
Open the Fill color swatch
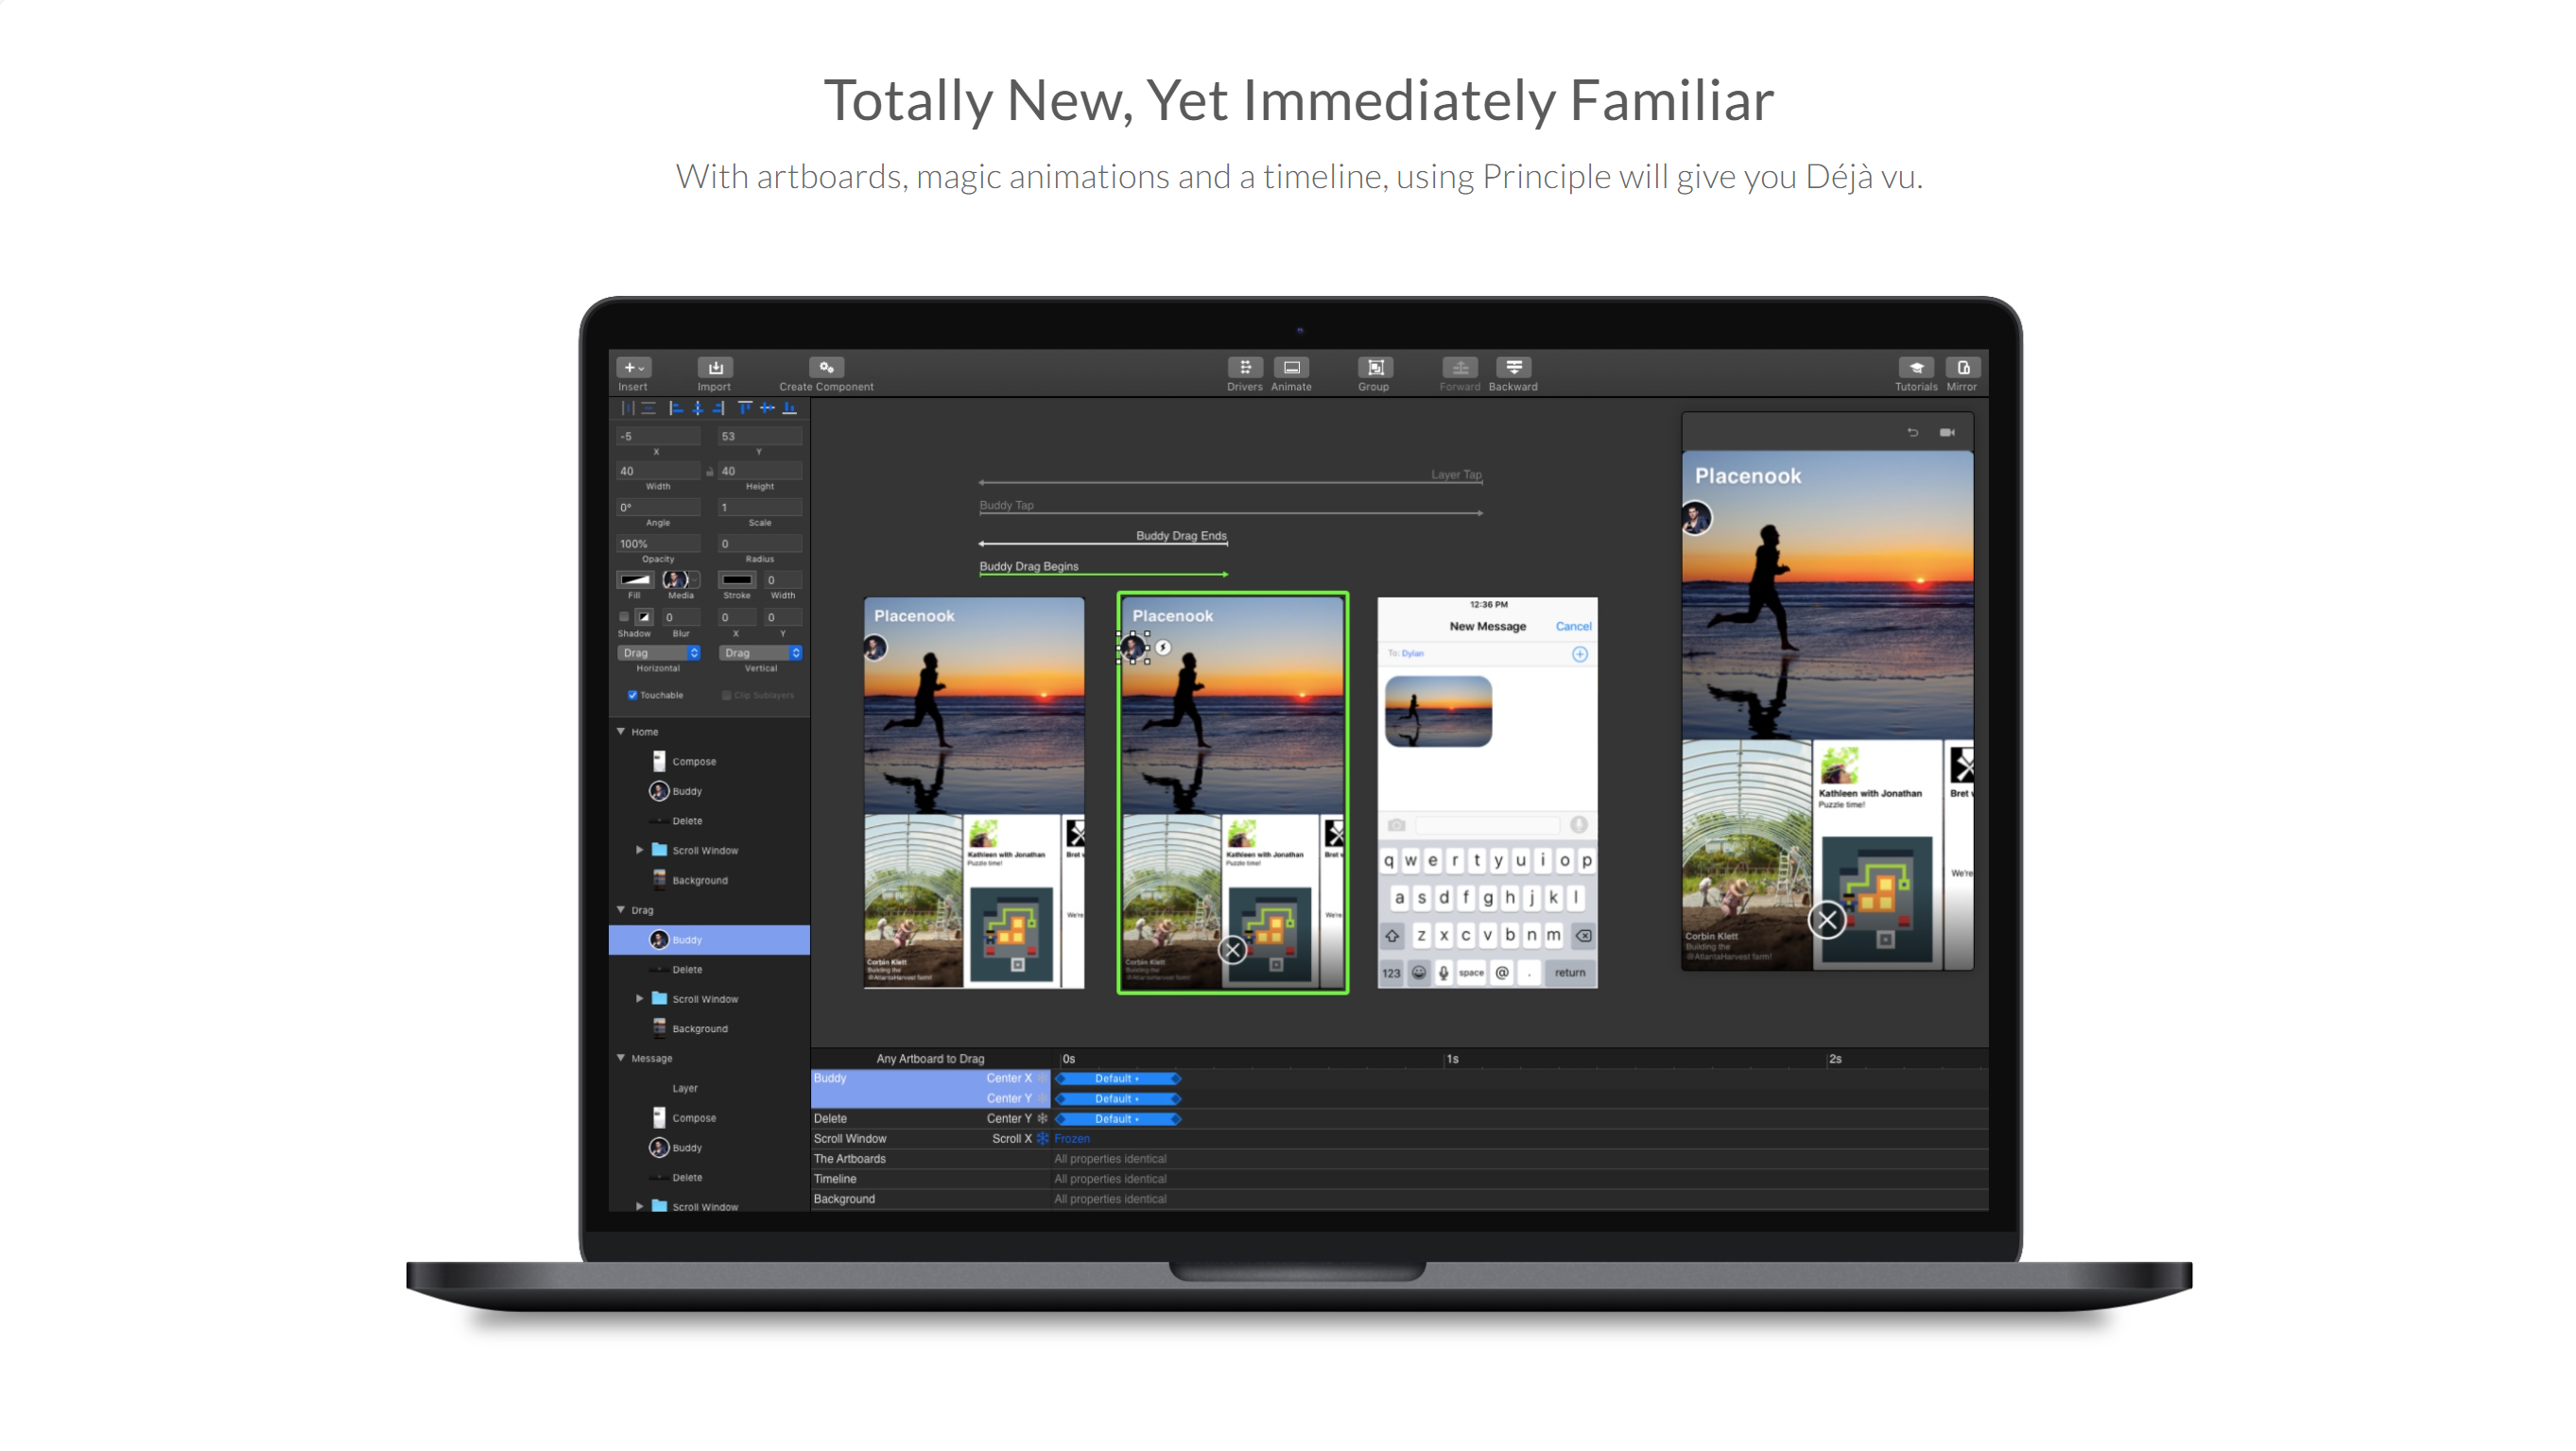(x=634, y=580)
